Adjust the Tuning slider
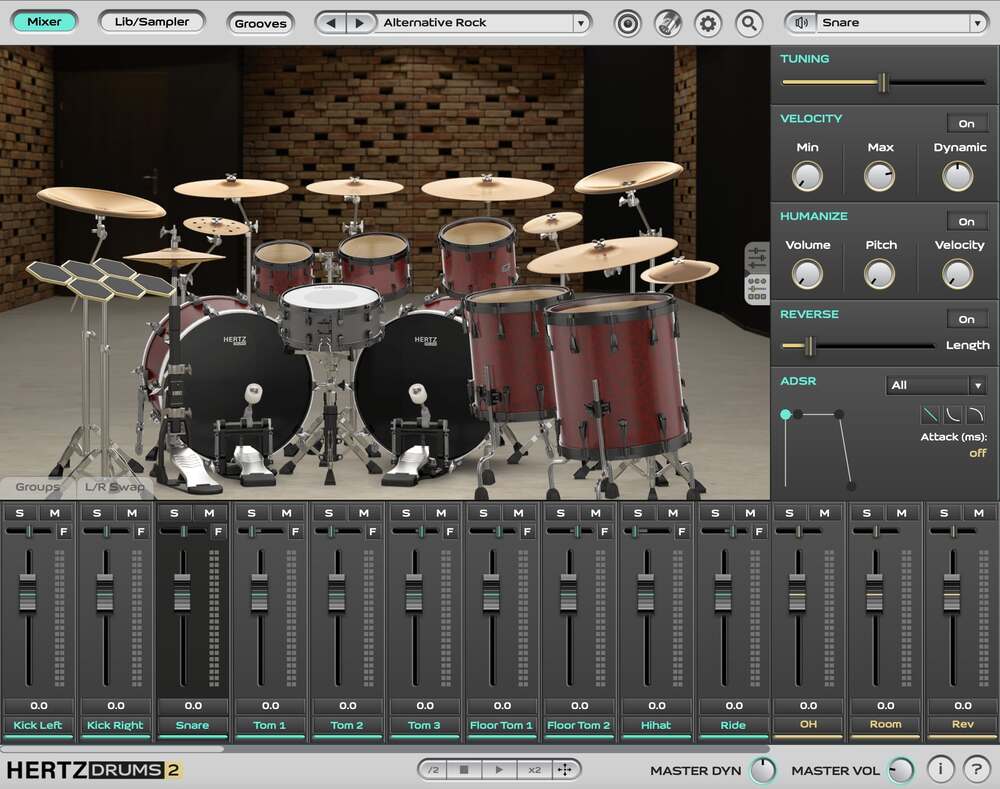Screen dimensions: 1000x789 885,84
